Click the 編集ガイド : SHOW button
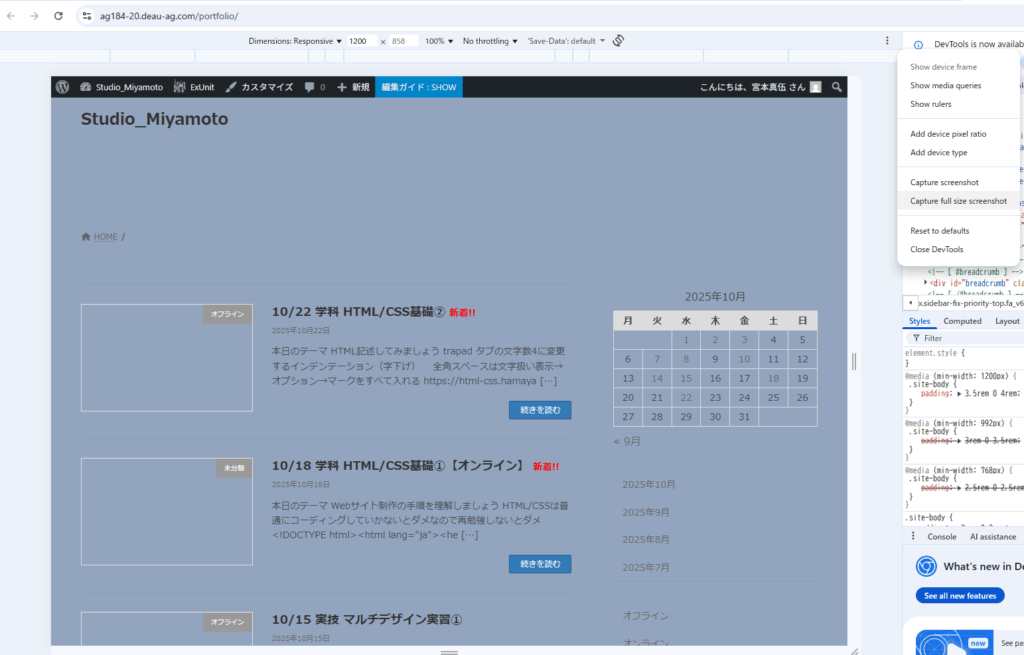Viewport: 1024px width, 655px height. pyautogui.click(x=418, y=87)
